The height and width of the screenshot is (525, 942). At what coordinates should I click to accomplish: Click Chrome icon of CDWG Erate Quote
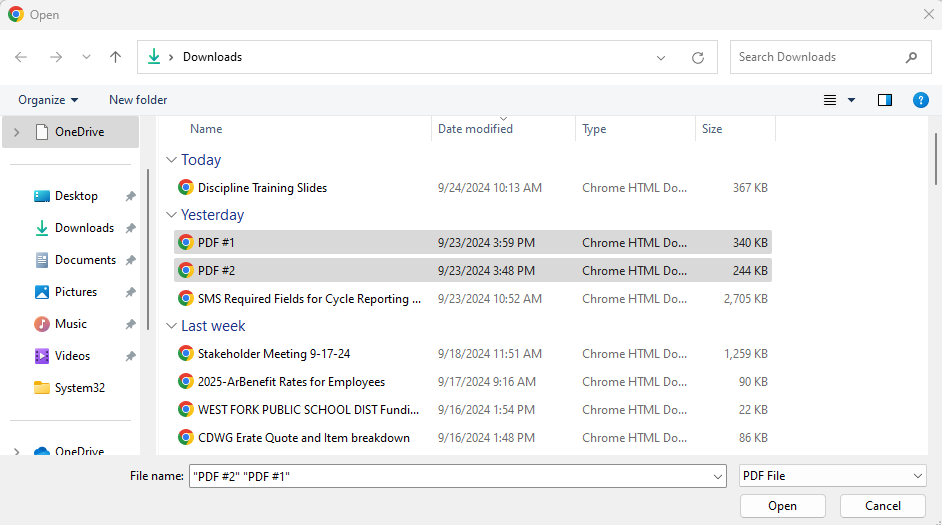click(186, 437)
